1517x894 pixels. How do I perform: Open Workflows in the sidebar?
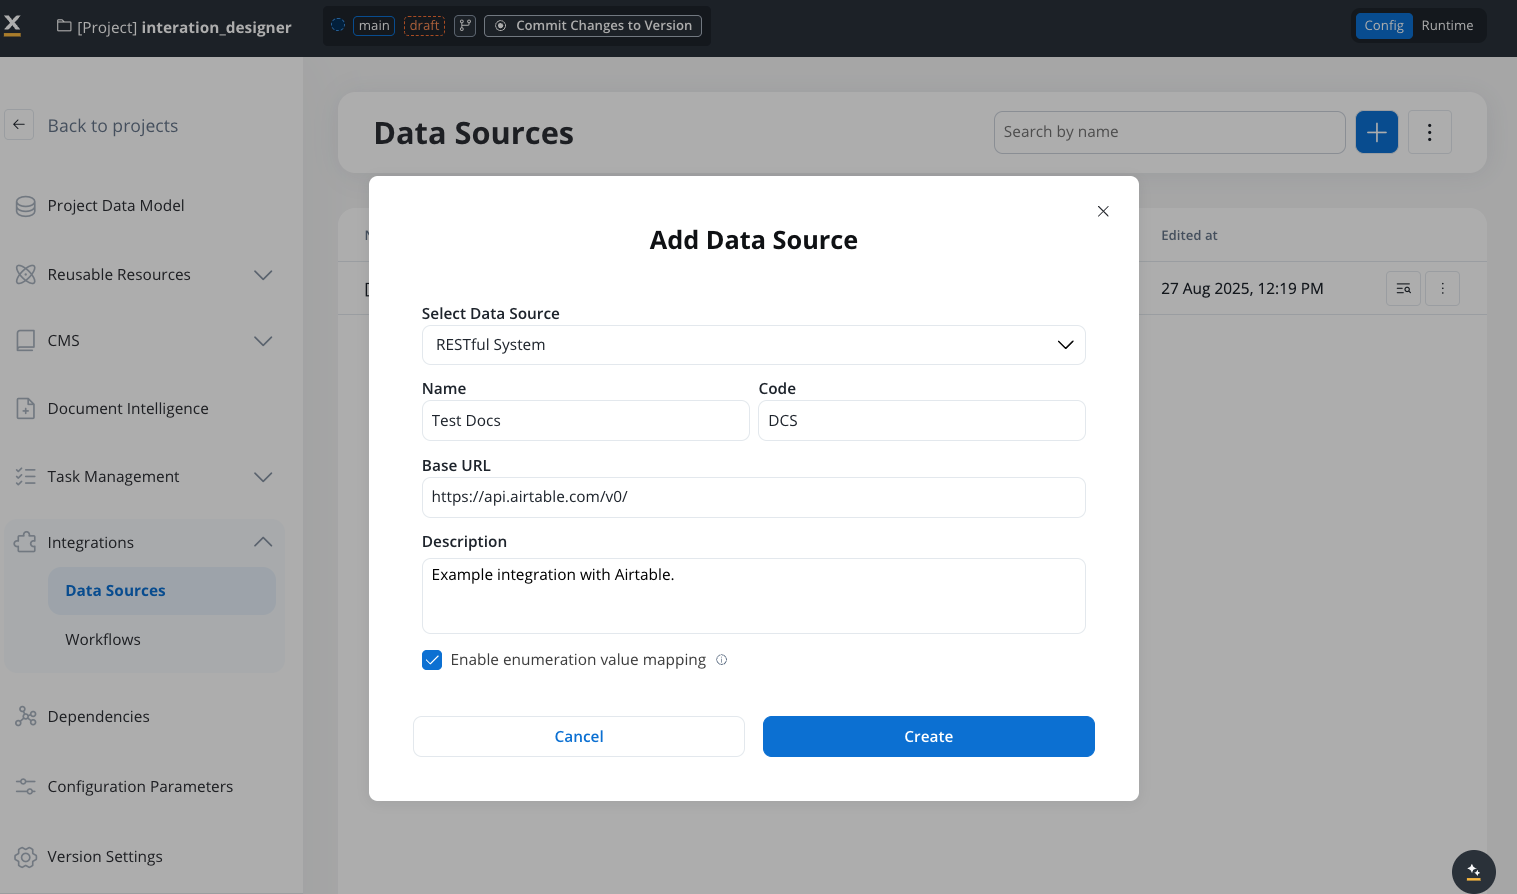[x=103, y=640]
